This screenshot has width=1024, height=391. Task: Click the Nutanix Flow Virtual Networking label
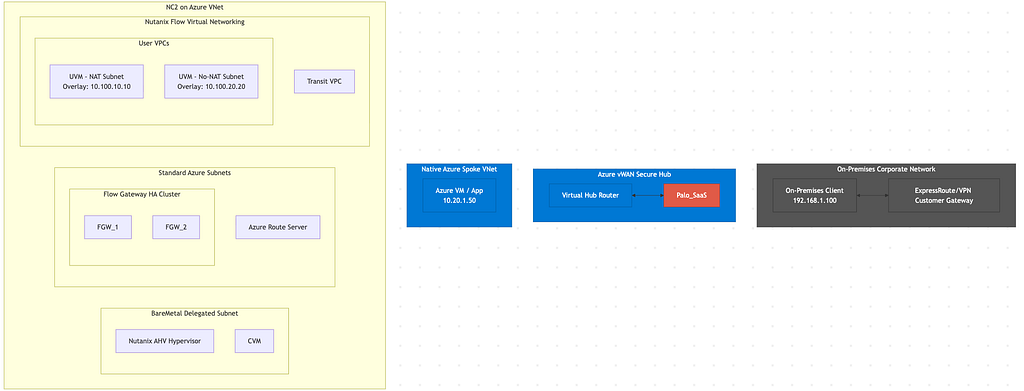(195, 22)
